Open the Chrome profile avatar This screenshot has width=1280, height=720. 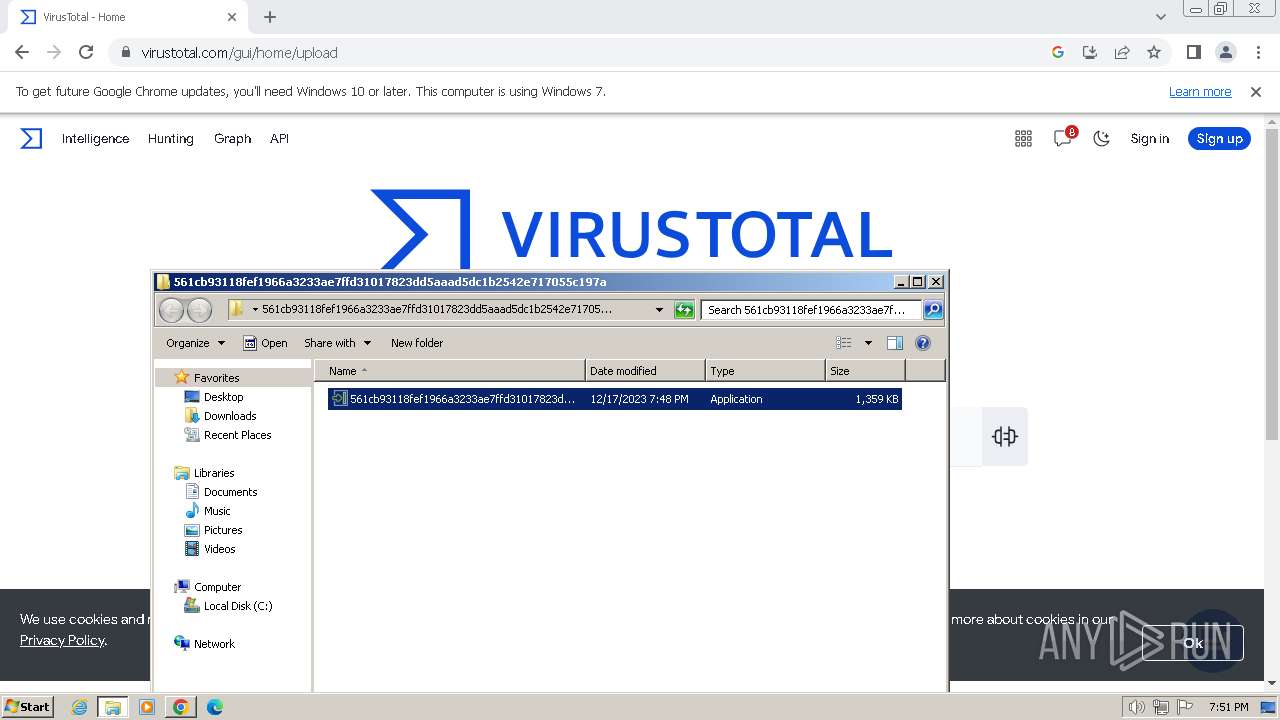pos(1226,52)
